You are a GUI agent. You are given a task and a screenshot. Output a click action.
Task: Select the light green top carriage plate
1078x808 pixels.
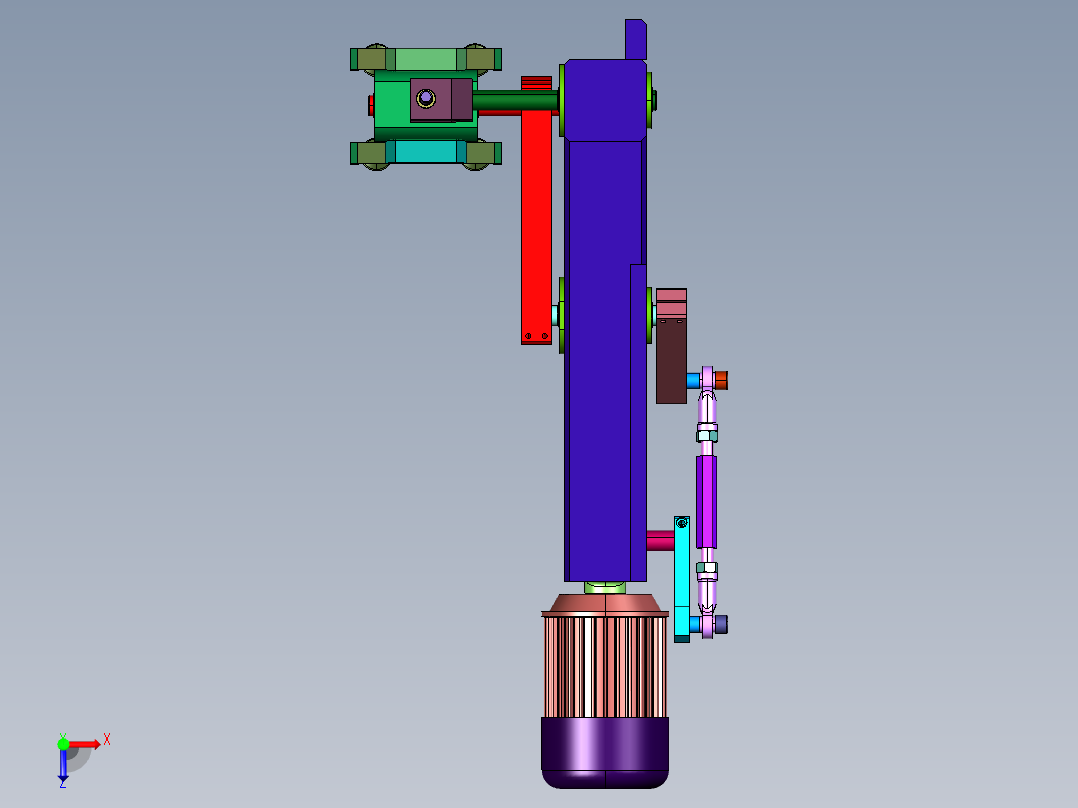[426, 59]
